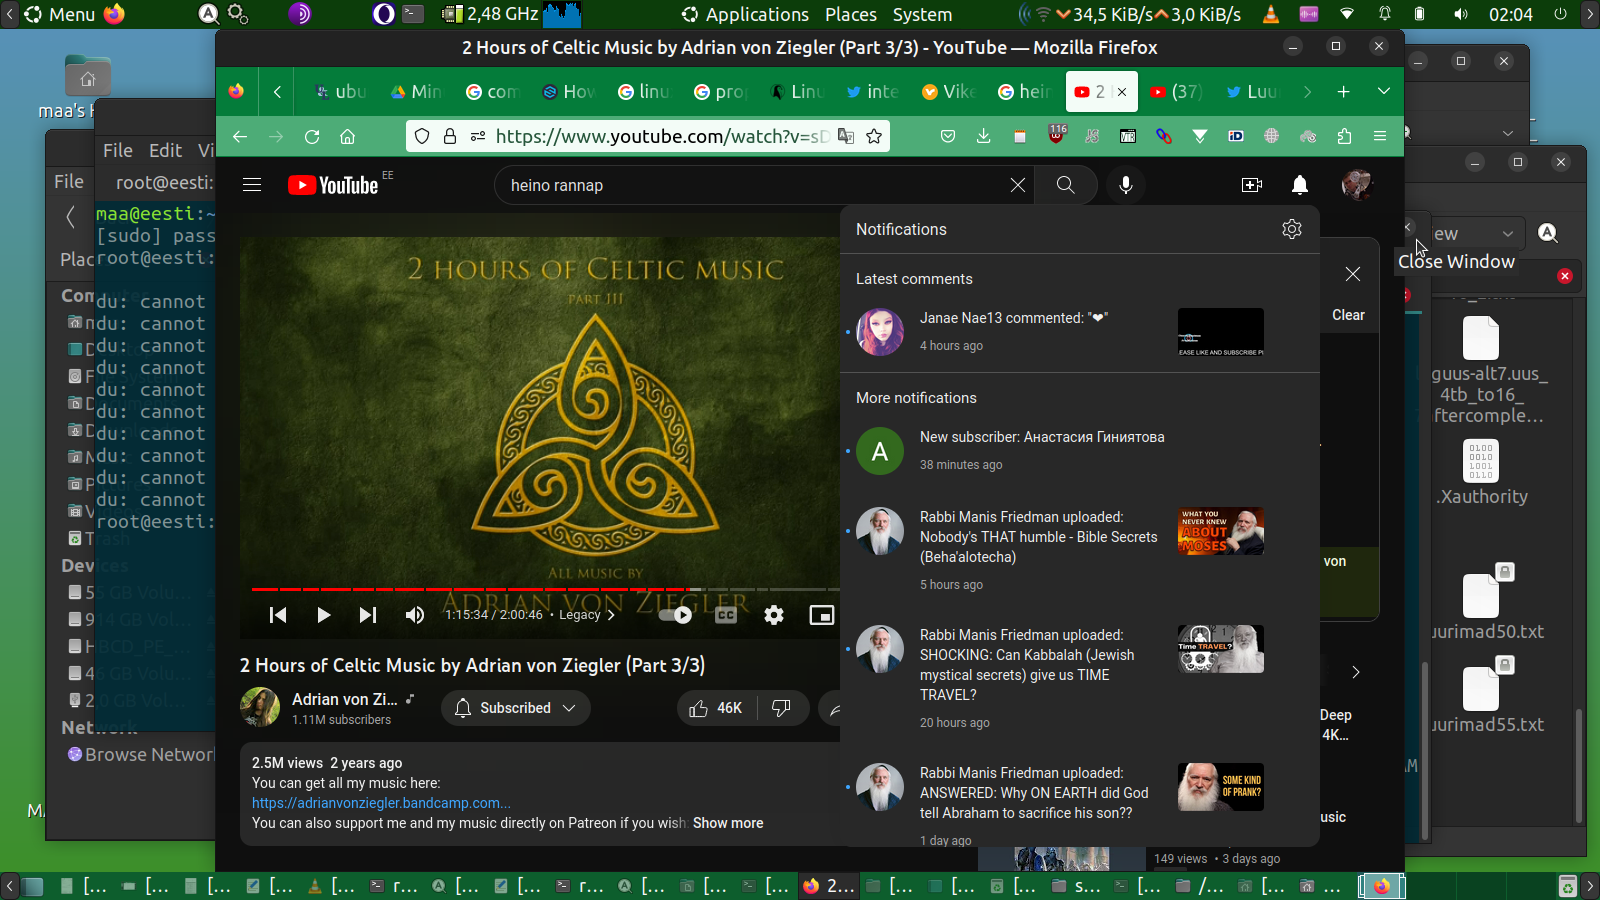The height and width of the screenshot is (900, 1600).
Task: Open the TIME TRAVEL notification thumbnail
Action: [1221, 649]
